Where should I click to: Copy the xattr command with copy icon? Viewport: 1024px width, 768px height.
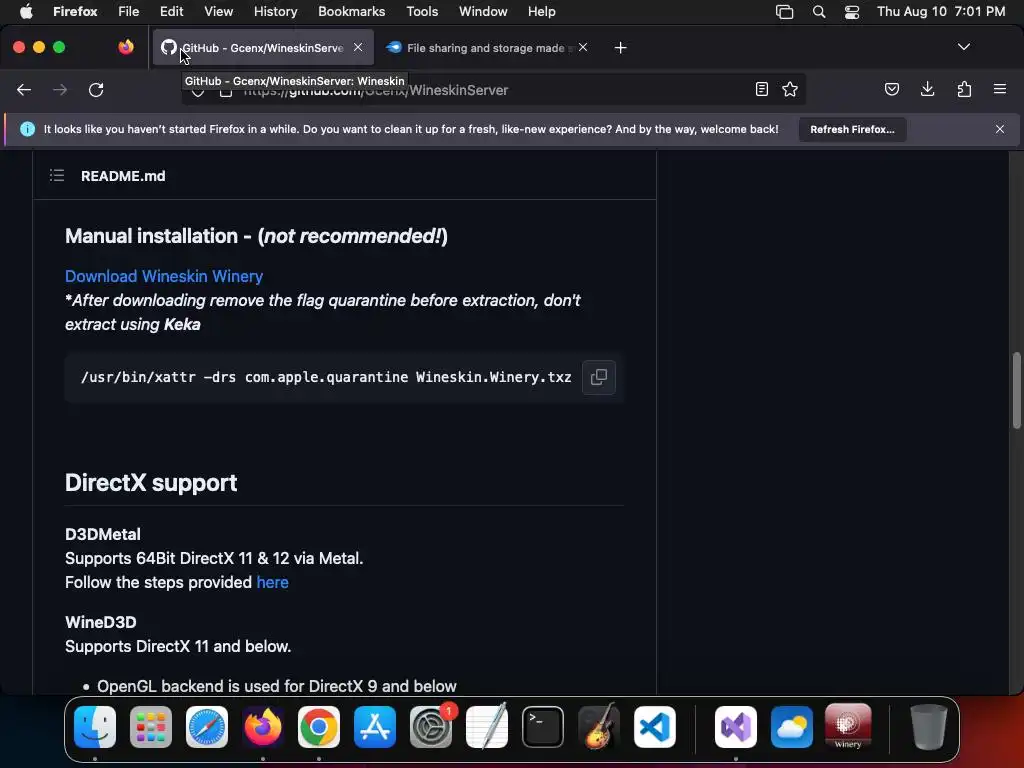pos(599,377)
